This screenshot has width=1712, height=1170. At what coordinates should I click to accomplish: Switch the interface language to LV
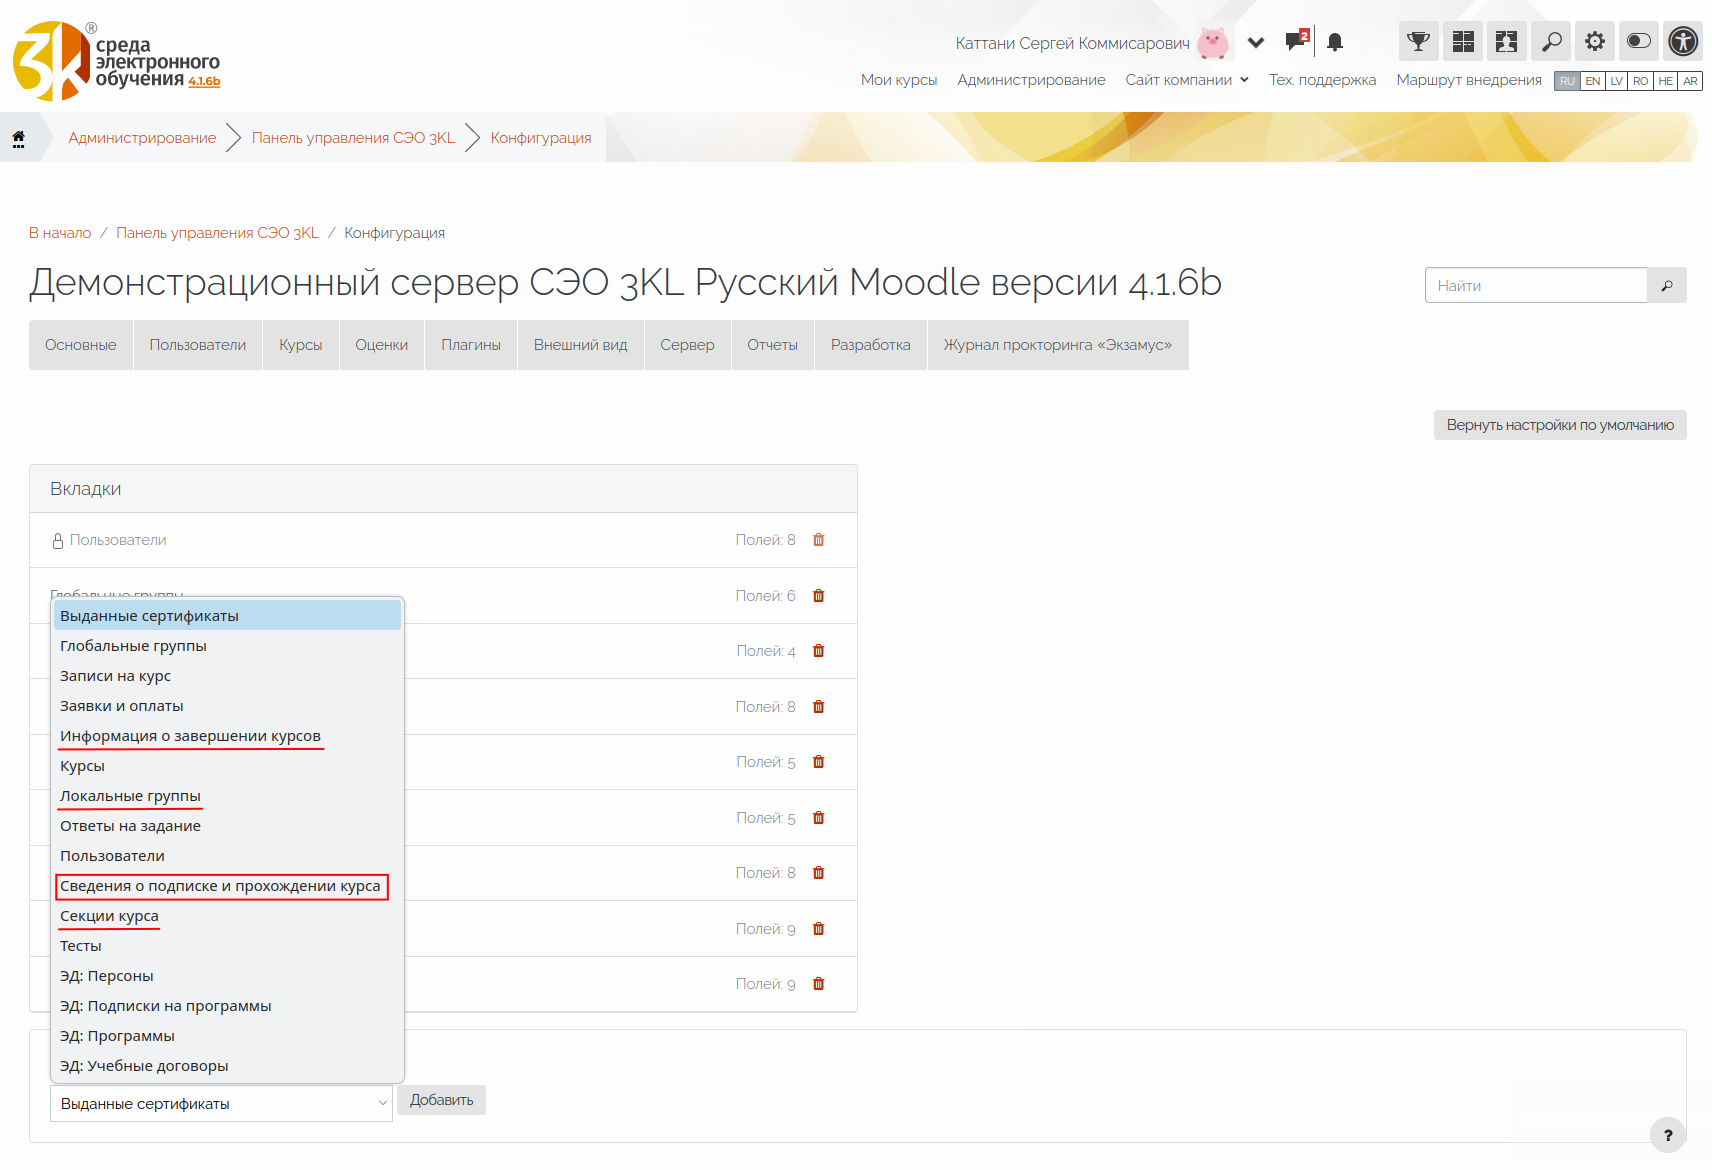pyautogui.click(x=1616, y=81)
